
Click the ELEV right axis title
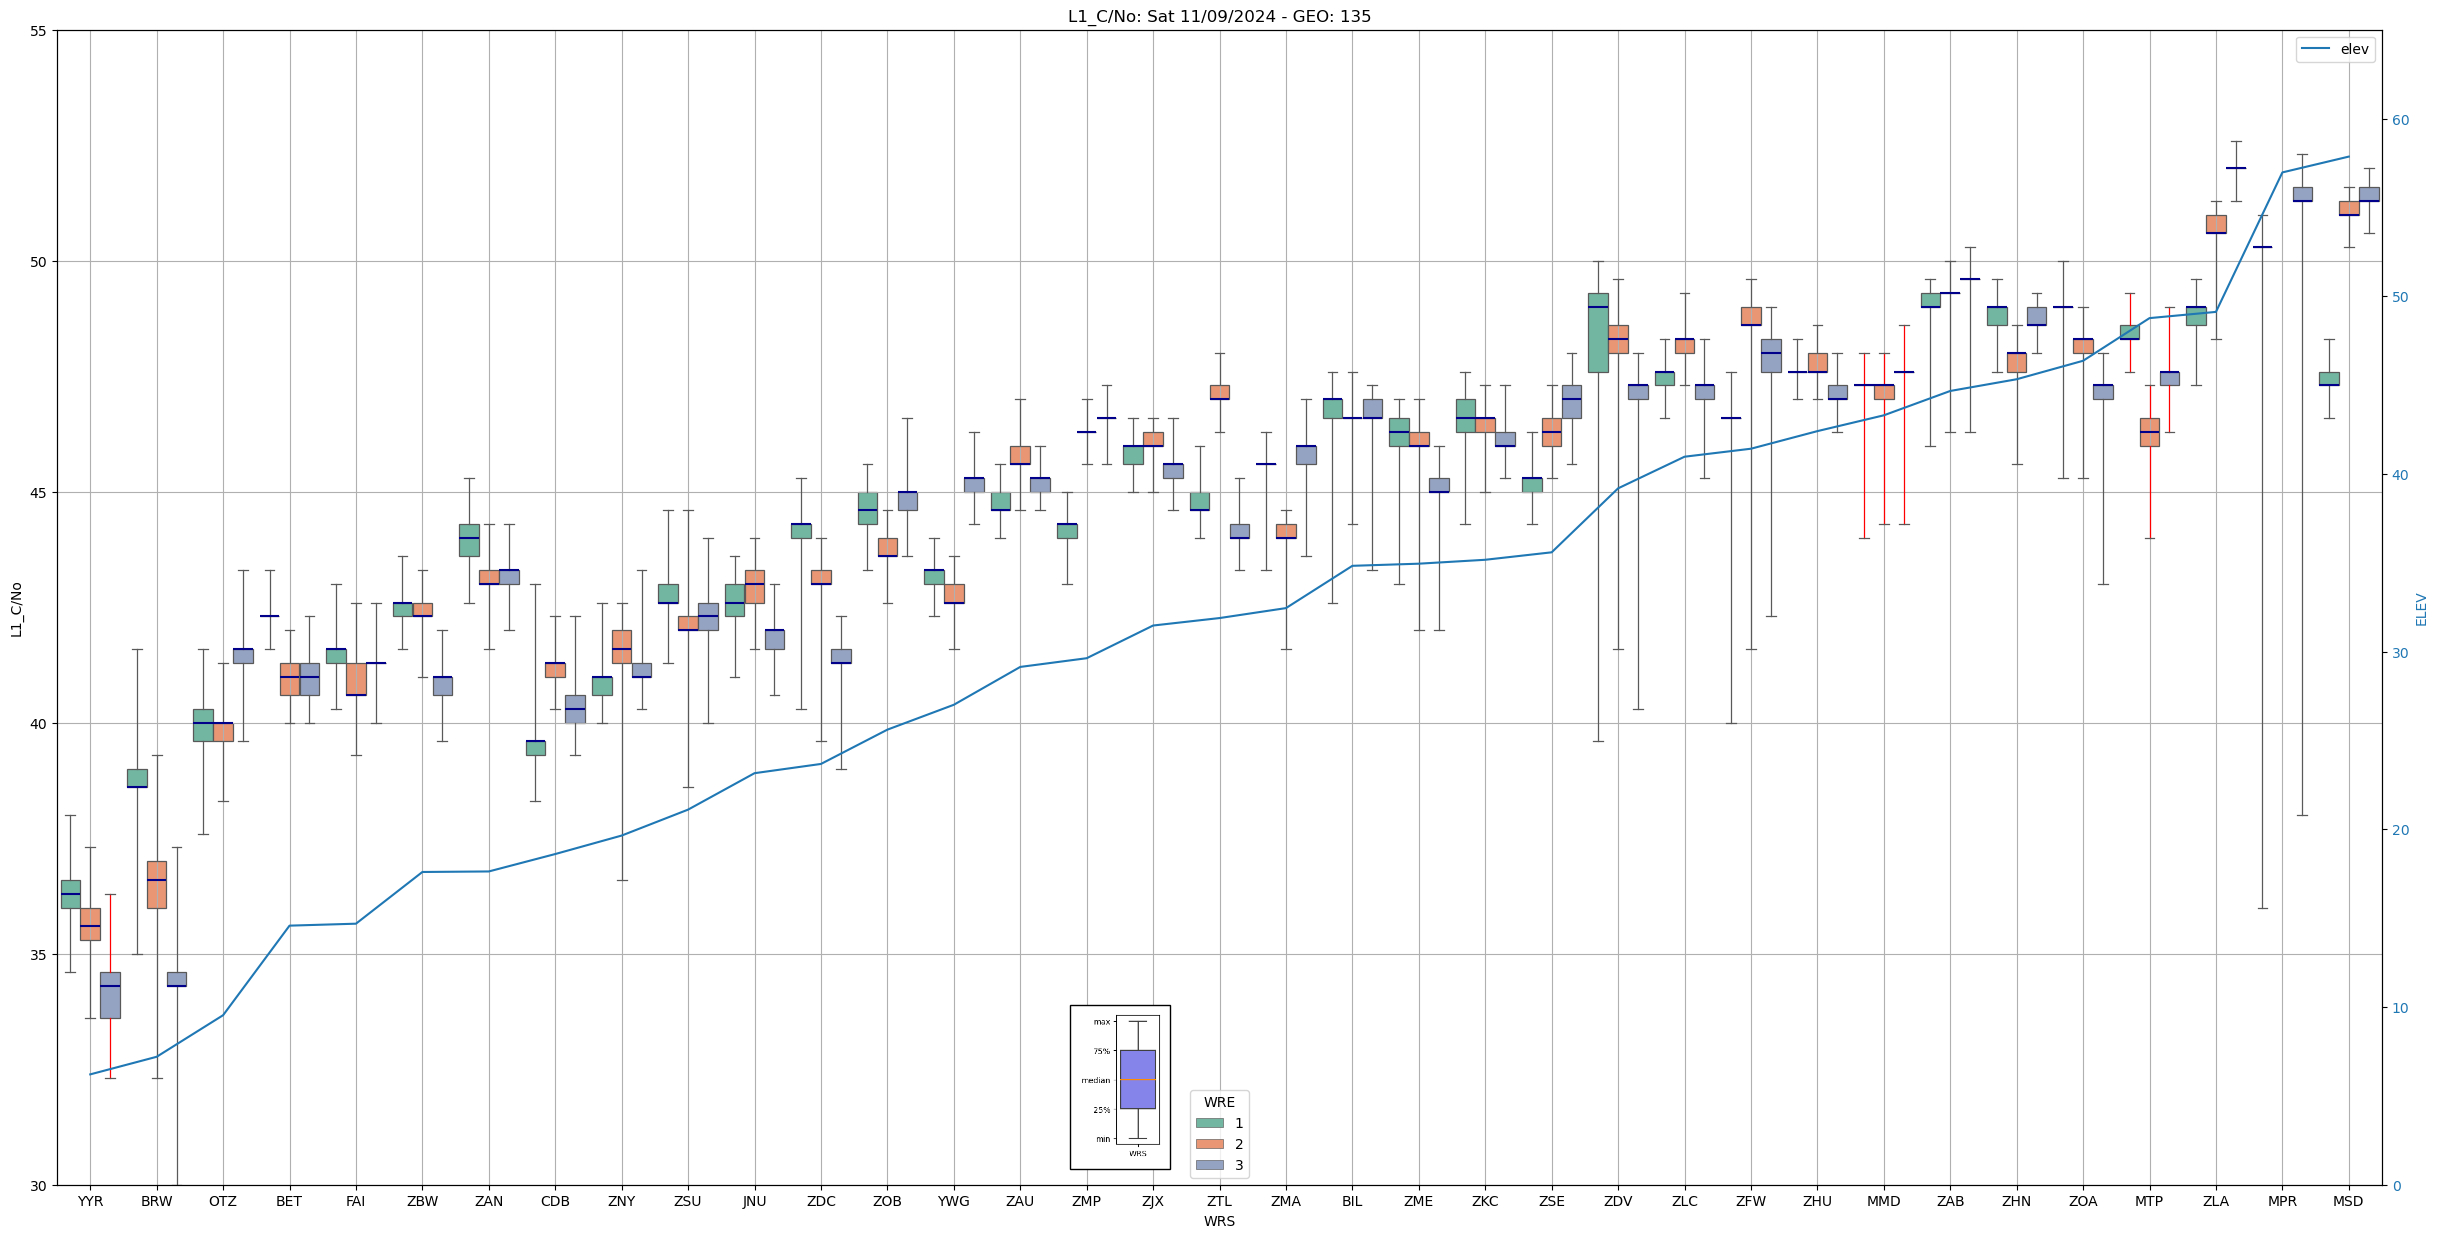[2421, 609]
